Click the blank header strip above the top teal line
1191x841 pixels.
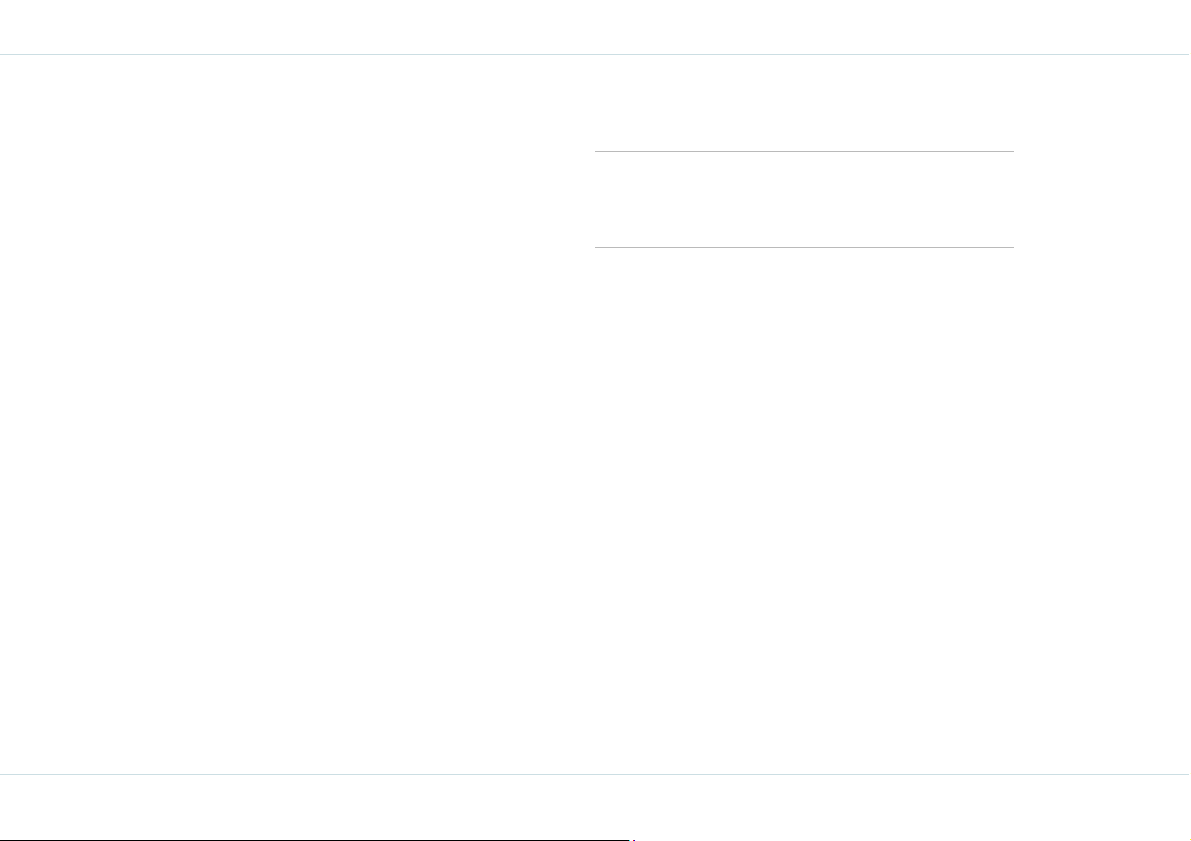[x=595, y=27]
